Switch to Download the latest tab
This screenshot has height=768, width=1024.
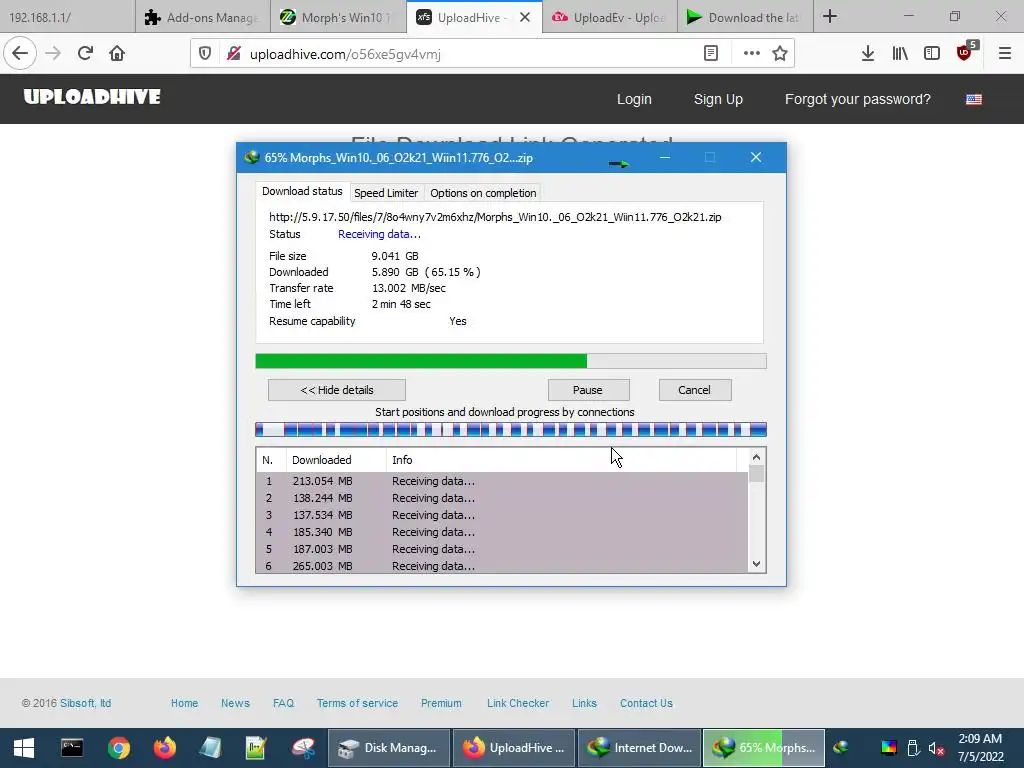pyautogui.click(x=745, y=17)
